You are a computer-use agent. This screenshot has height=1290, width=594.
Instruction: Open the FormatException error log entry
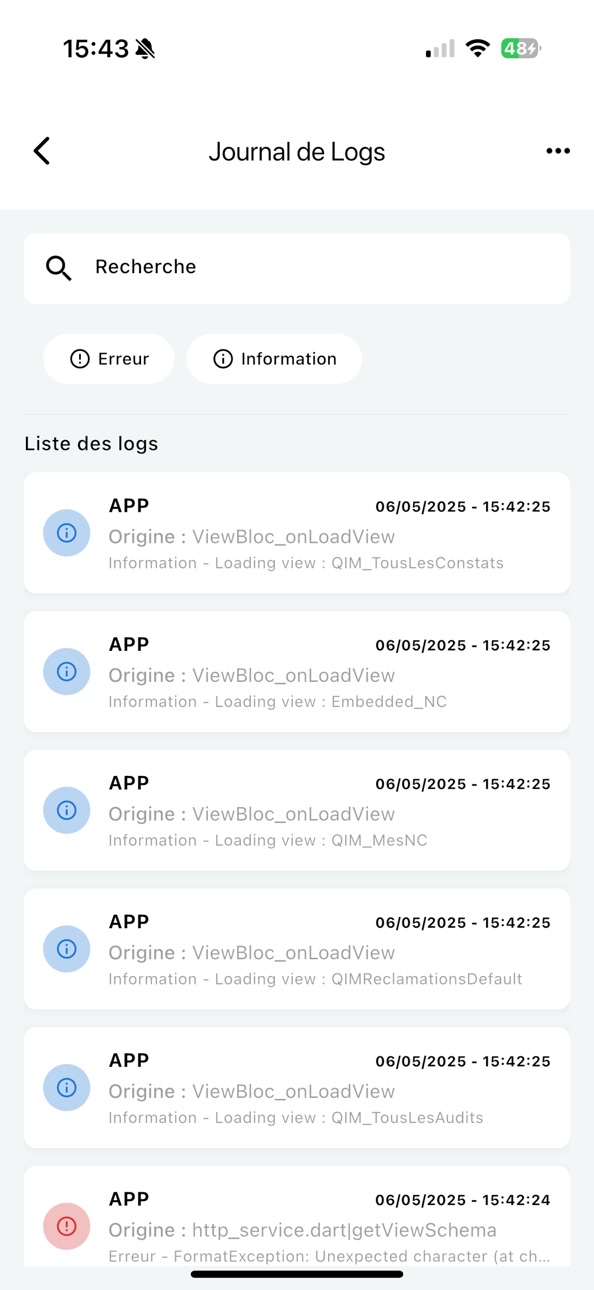[297, 1217]
